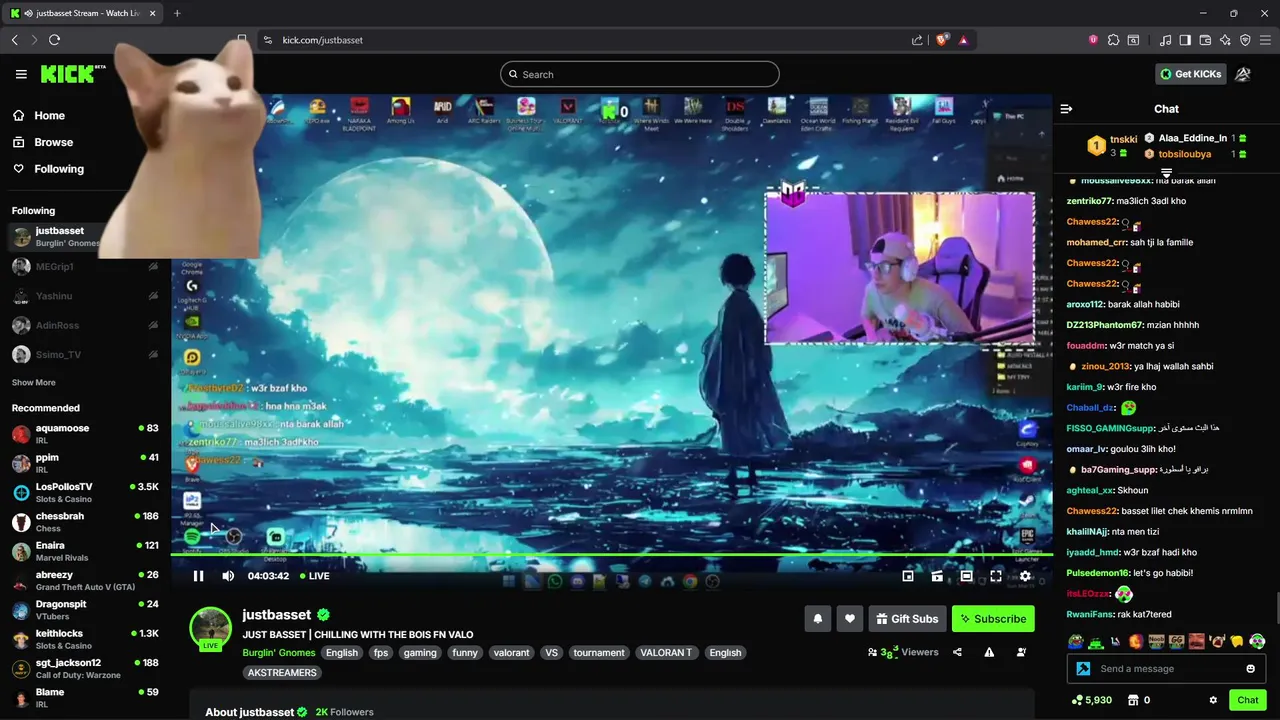Open the media control music icon
This screenshot has width=1280, height=720.
click(1165, 40)
